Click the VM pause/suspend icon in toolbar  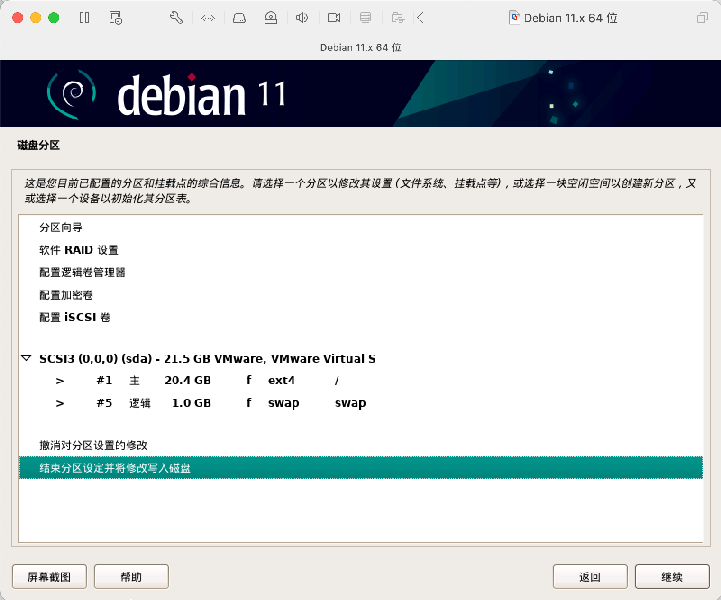point(85,18)
